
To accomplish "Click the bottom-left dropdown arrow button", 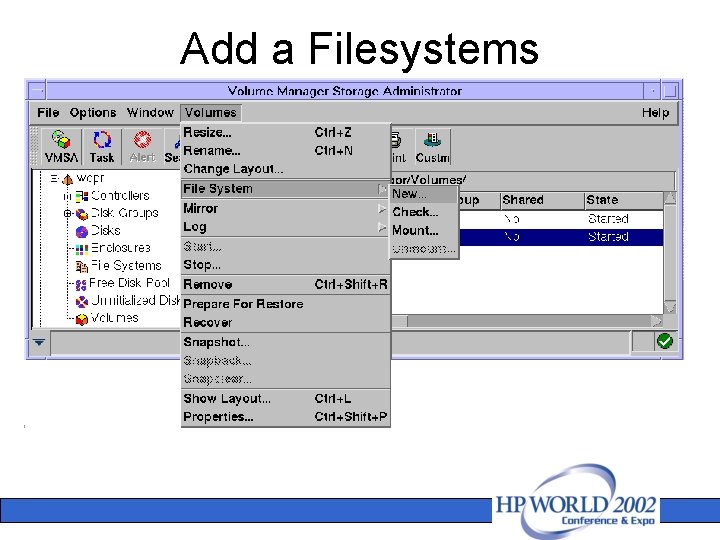I will [39, 342].
